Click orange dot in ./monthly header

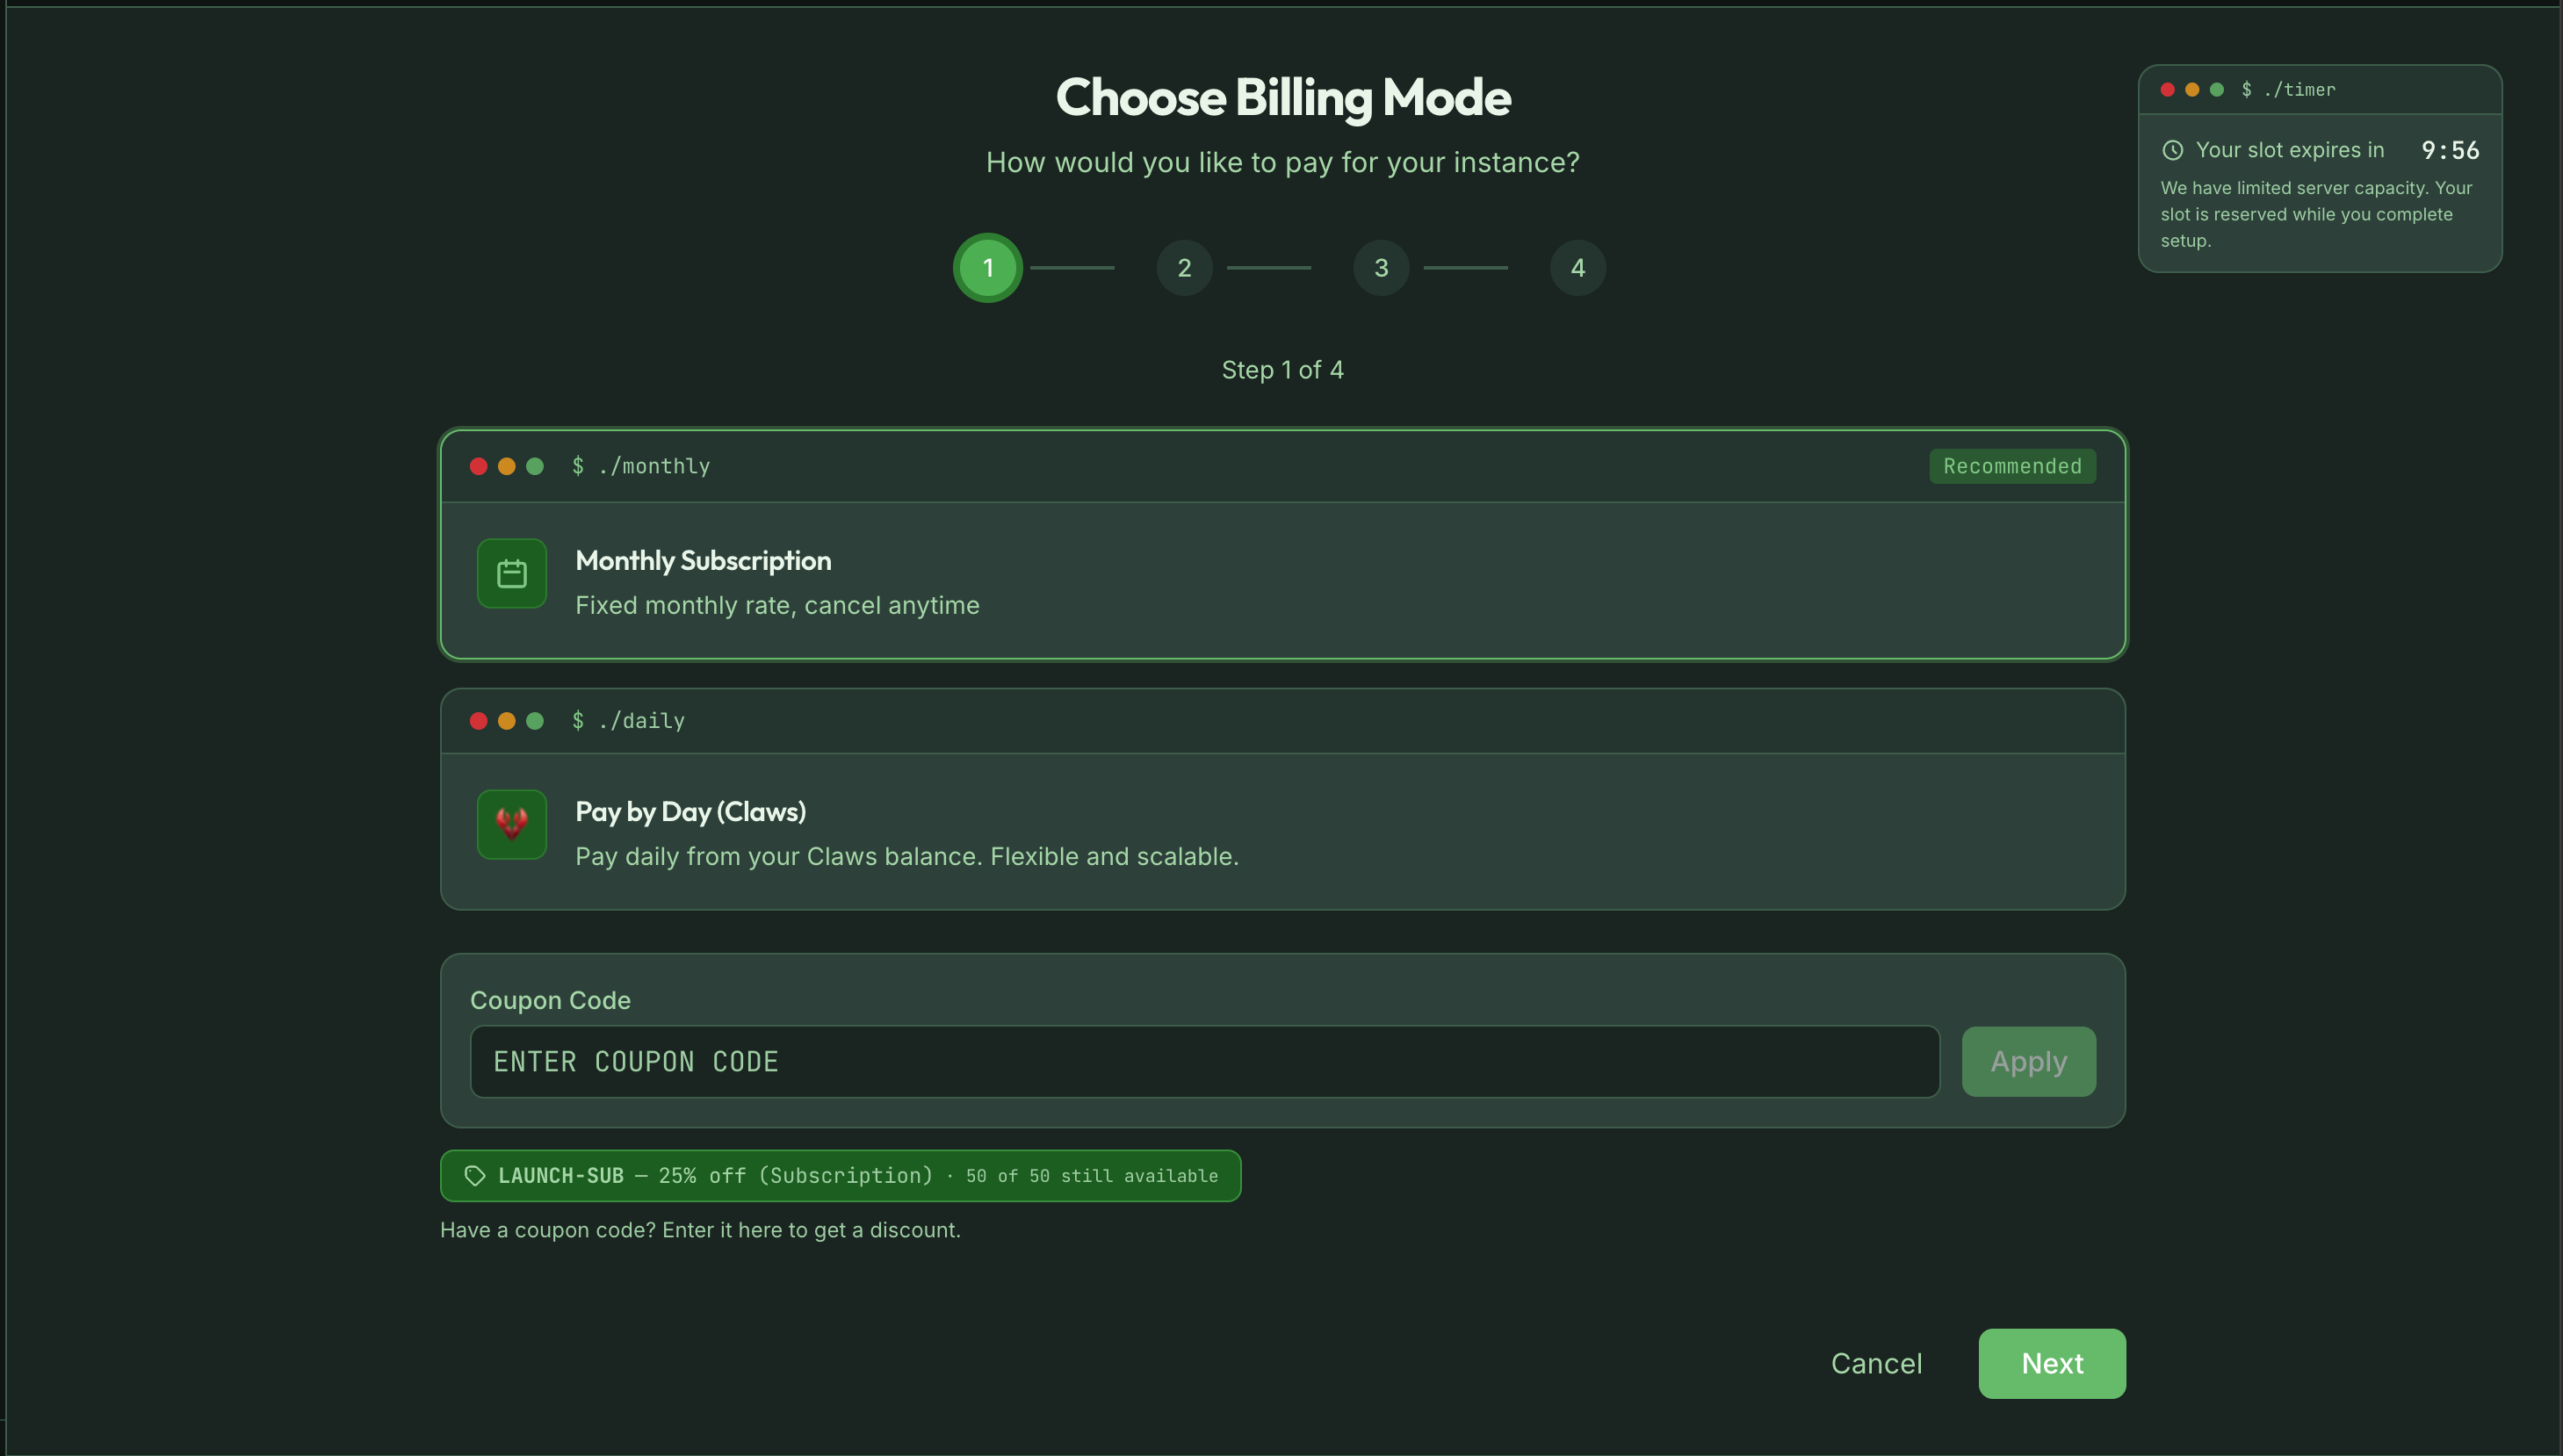coord(507,466)
